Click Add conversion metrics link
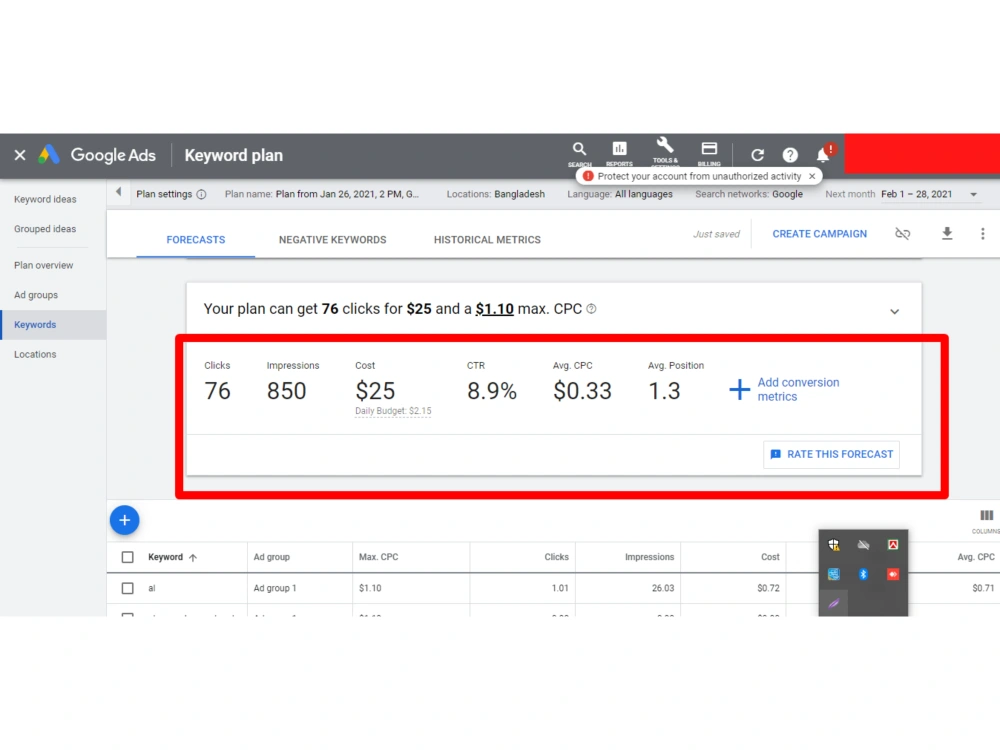Viewport: 1000px width, 750px height. tap(798, 389)
